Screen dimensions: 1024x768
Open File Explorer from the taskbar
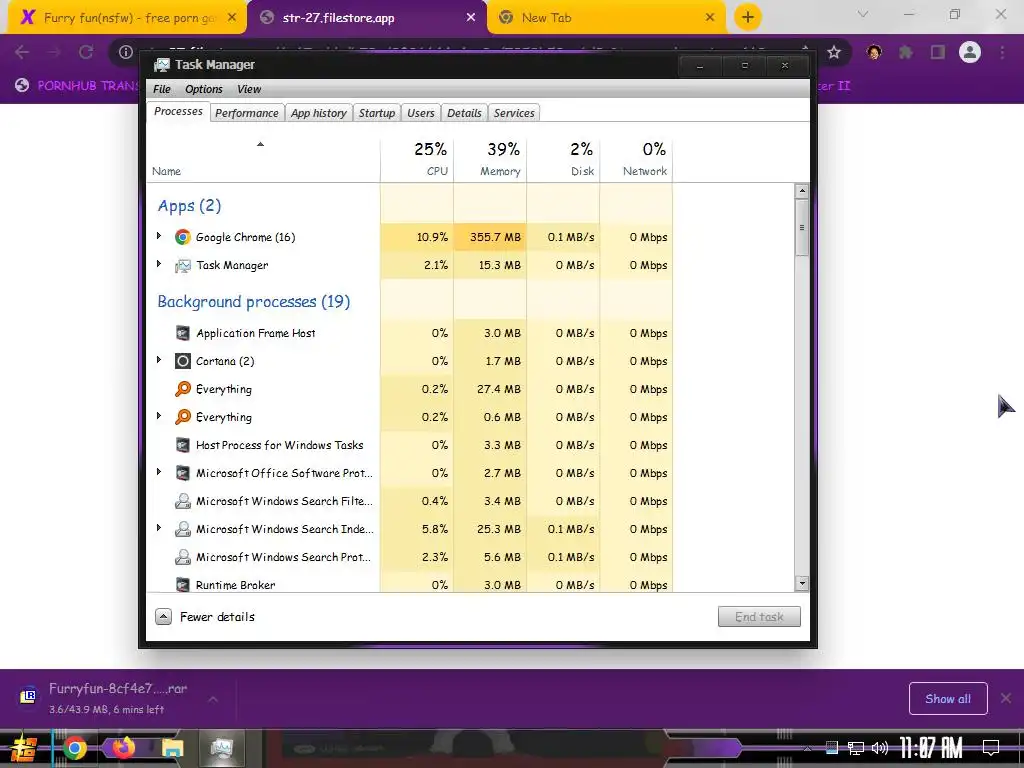(172, 748)
